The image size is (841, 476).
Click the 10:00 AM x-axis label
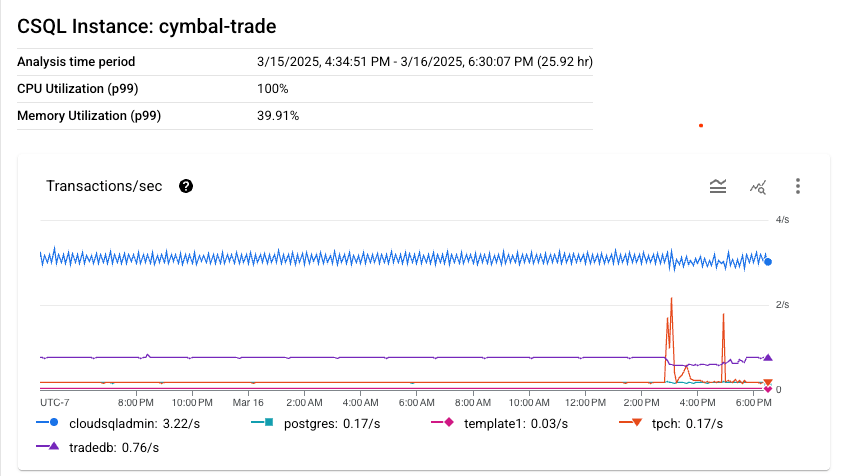tap(529, 402)
